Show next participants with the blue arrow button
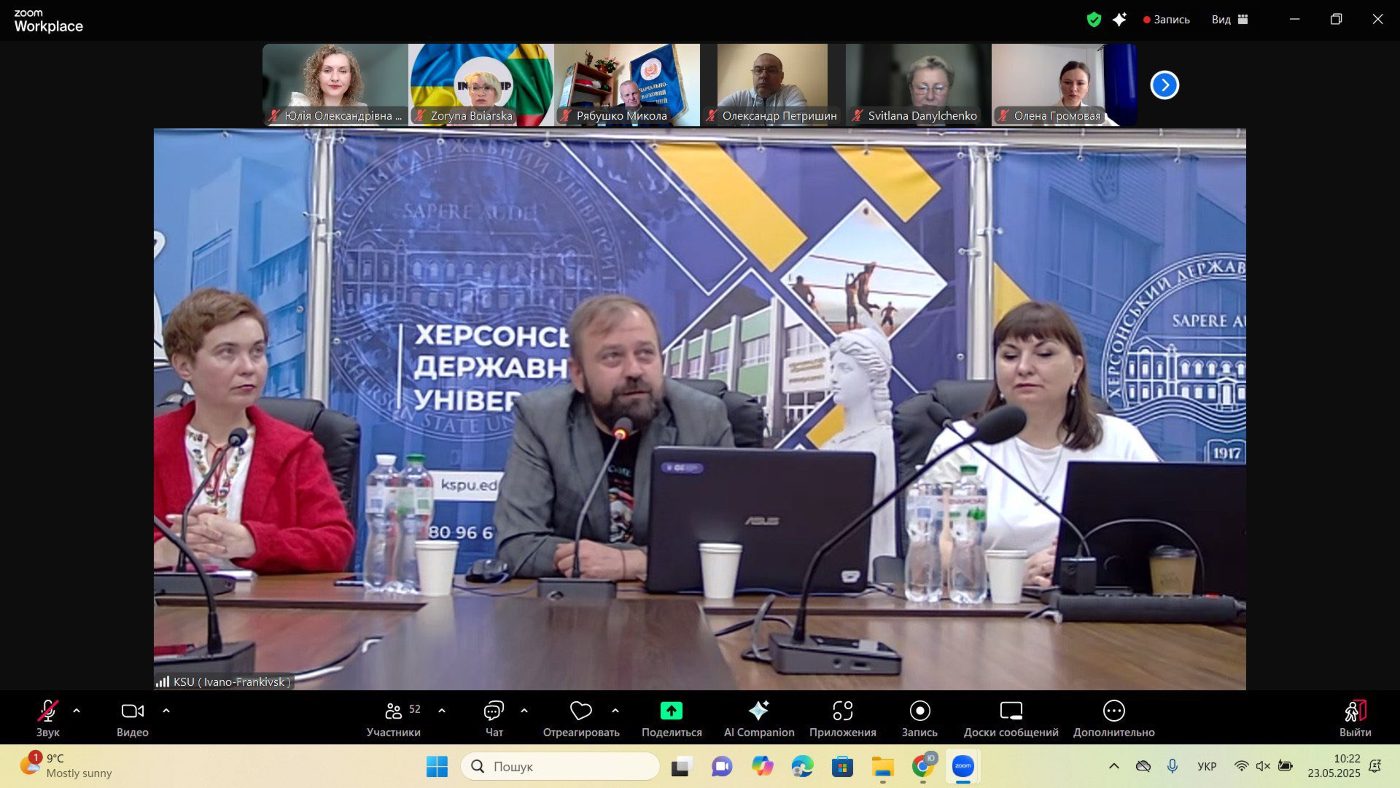 1164,85
